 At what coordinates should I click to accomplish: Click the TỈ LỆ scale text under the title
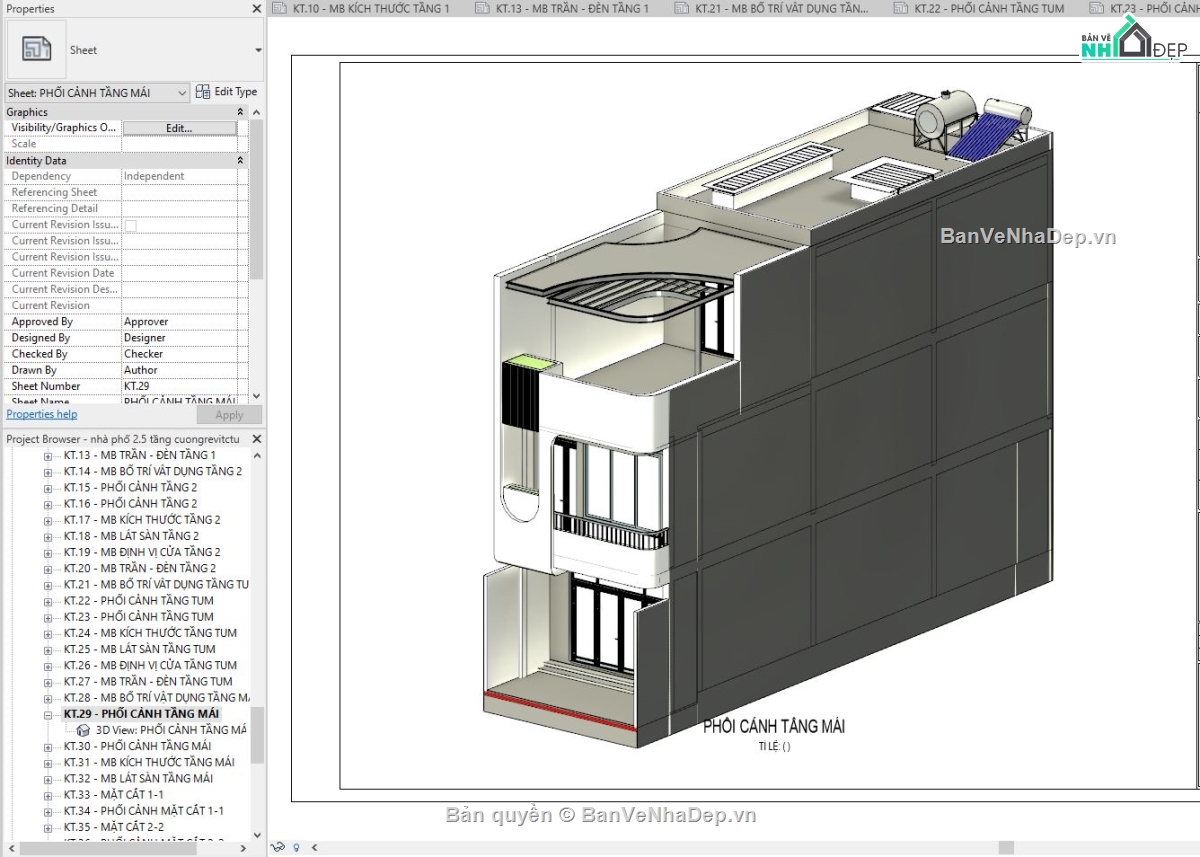click(774, 745)
